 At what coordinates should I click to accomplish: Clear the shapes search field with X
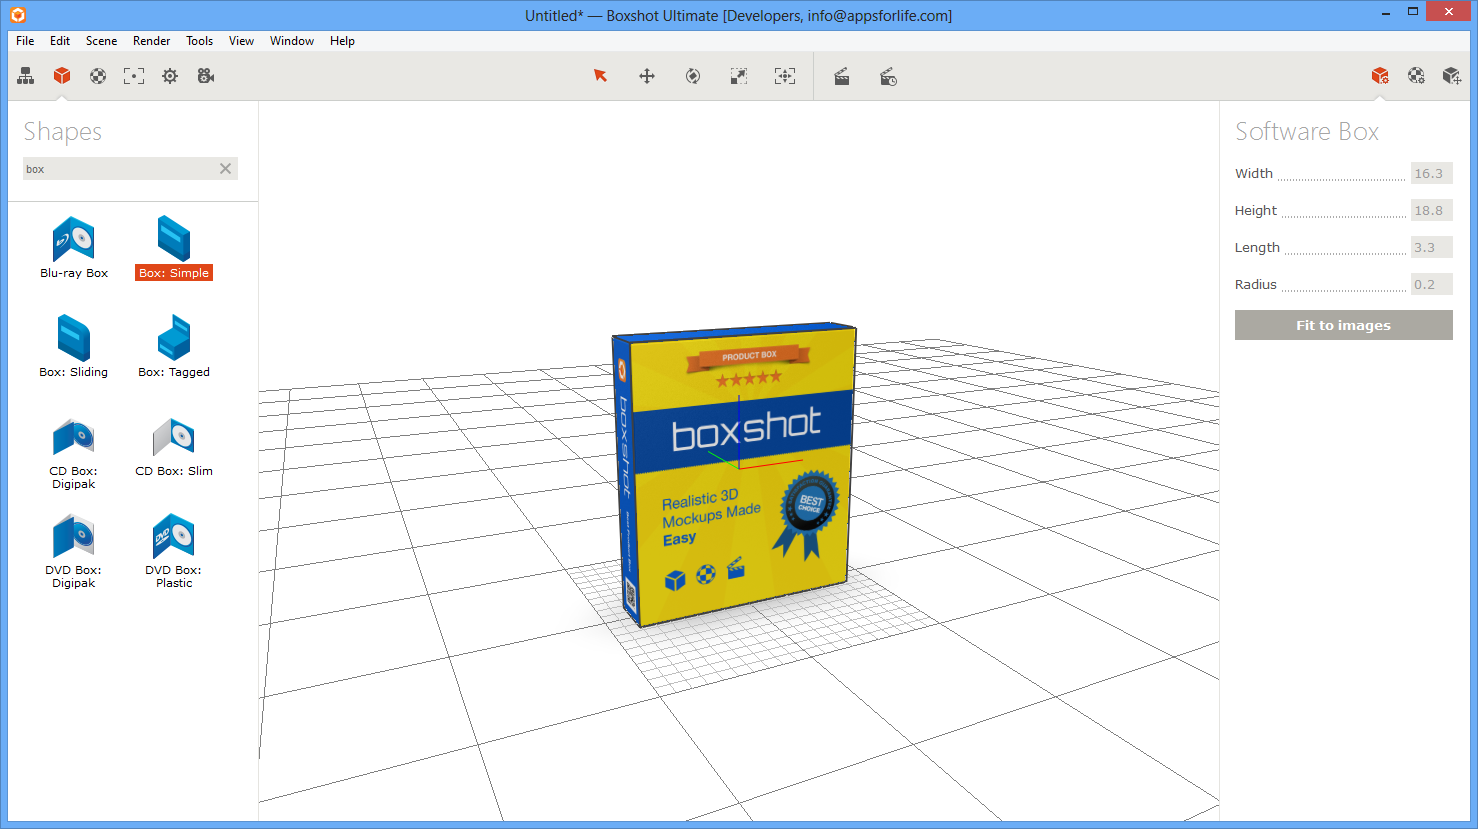(225, 169)
